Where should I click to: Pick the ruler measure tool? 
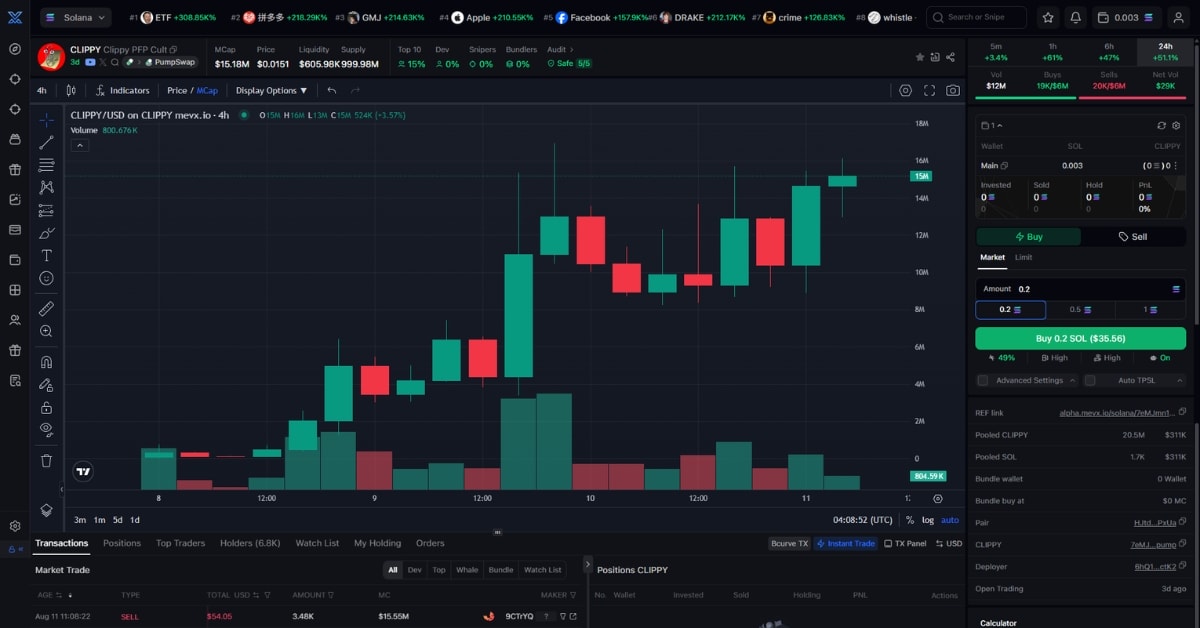point(46,309)
